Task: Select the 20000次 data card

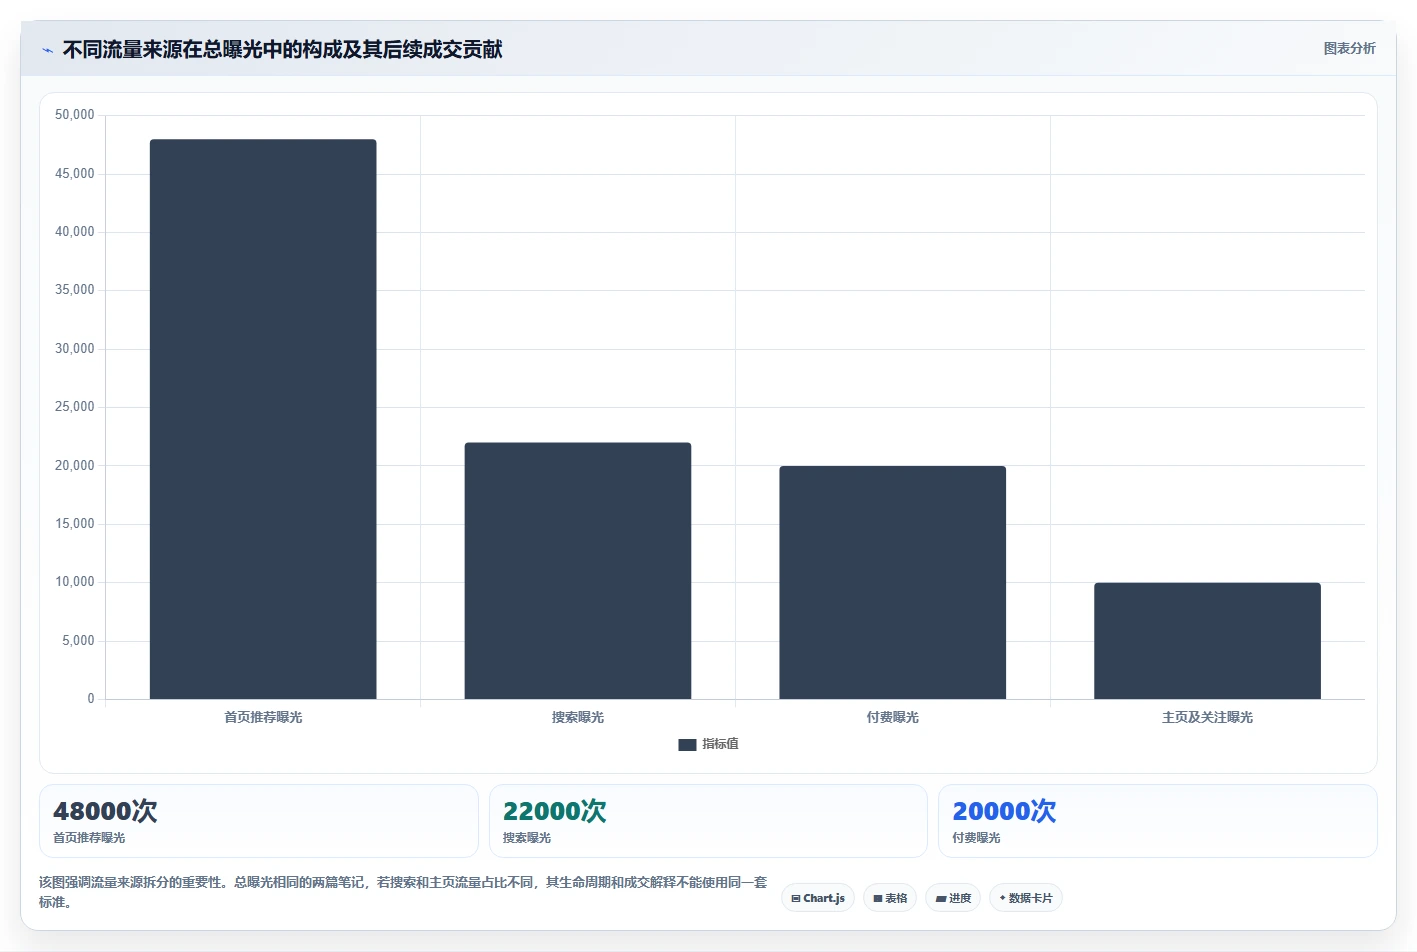Action: pos(1158,821)
